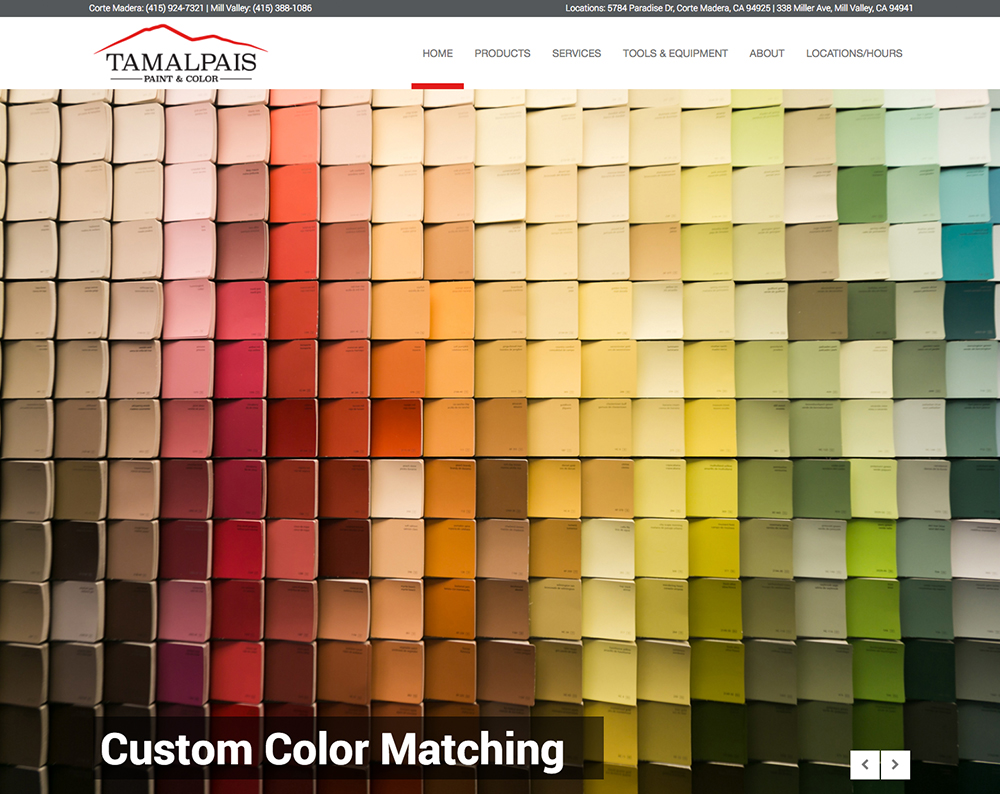Open the Tools & Equipment menu item
Screen dimensions: 1000x794
tap(675, 53)
